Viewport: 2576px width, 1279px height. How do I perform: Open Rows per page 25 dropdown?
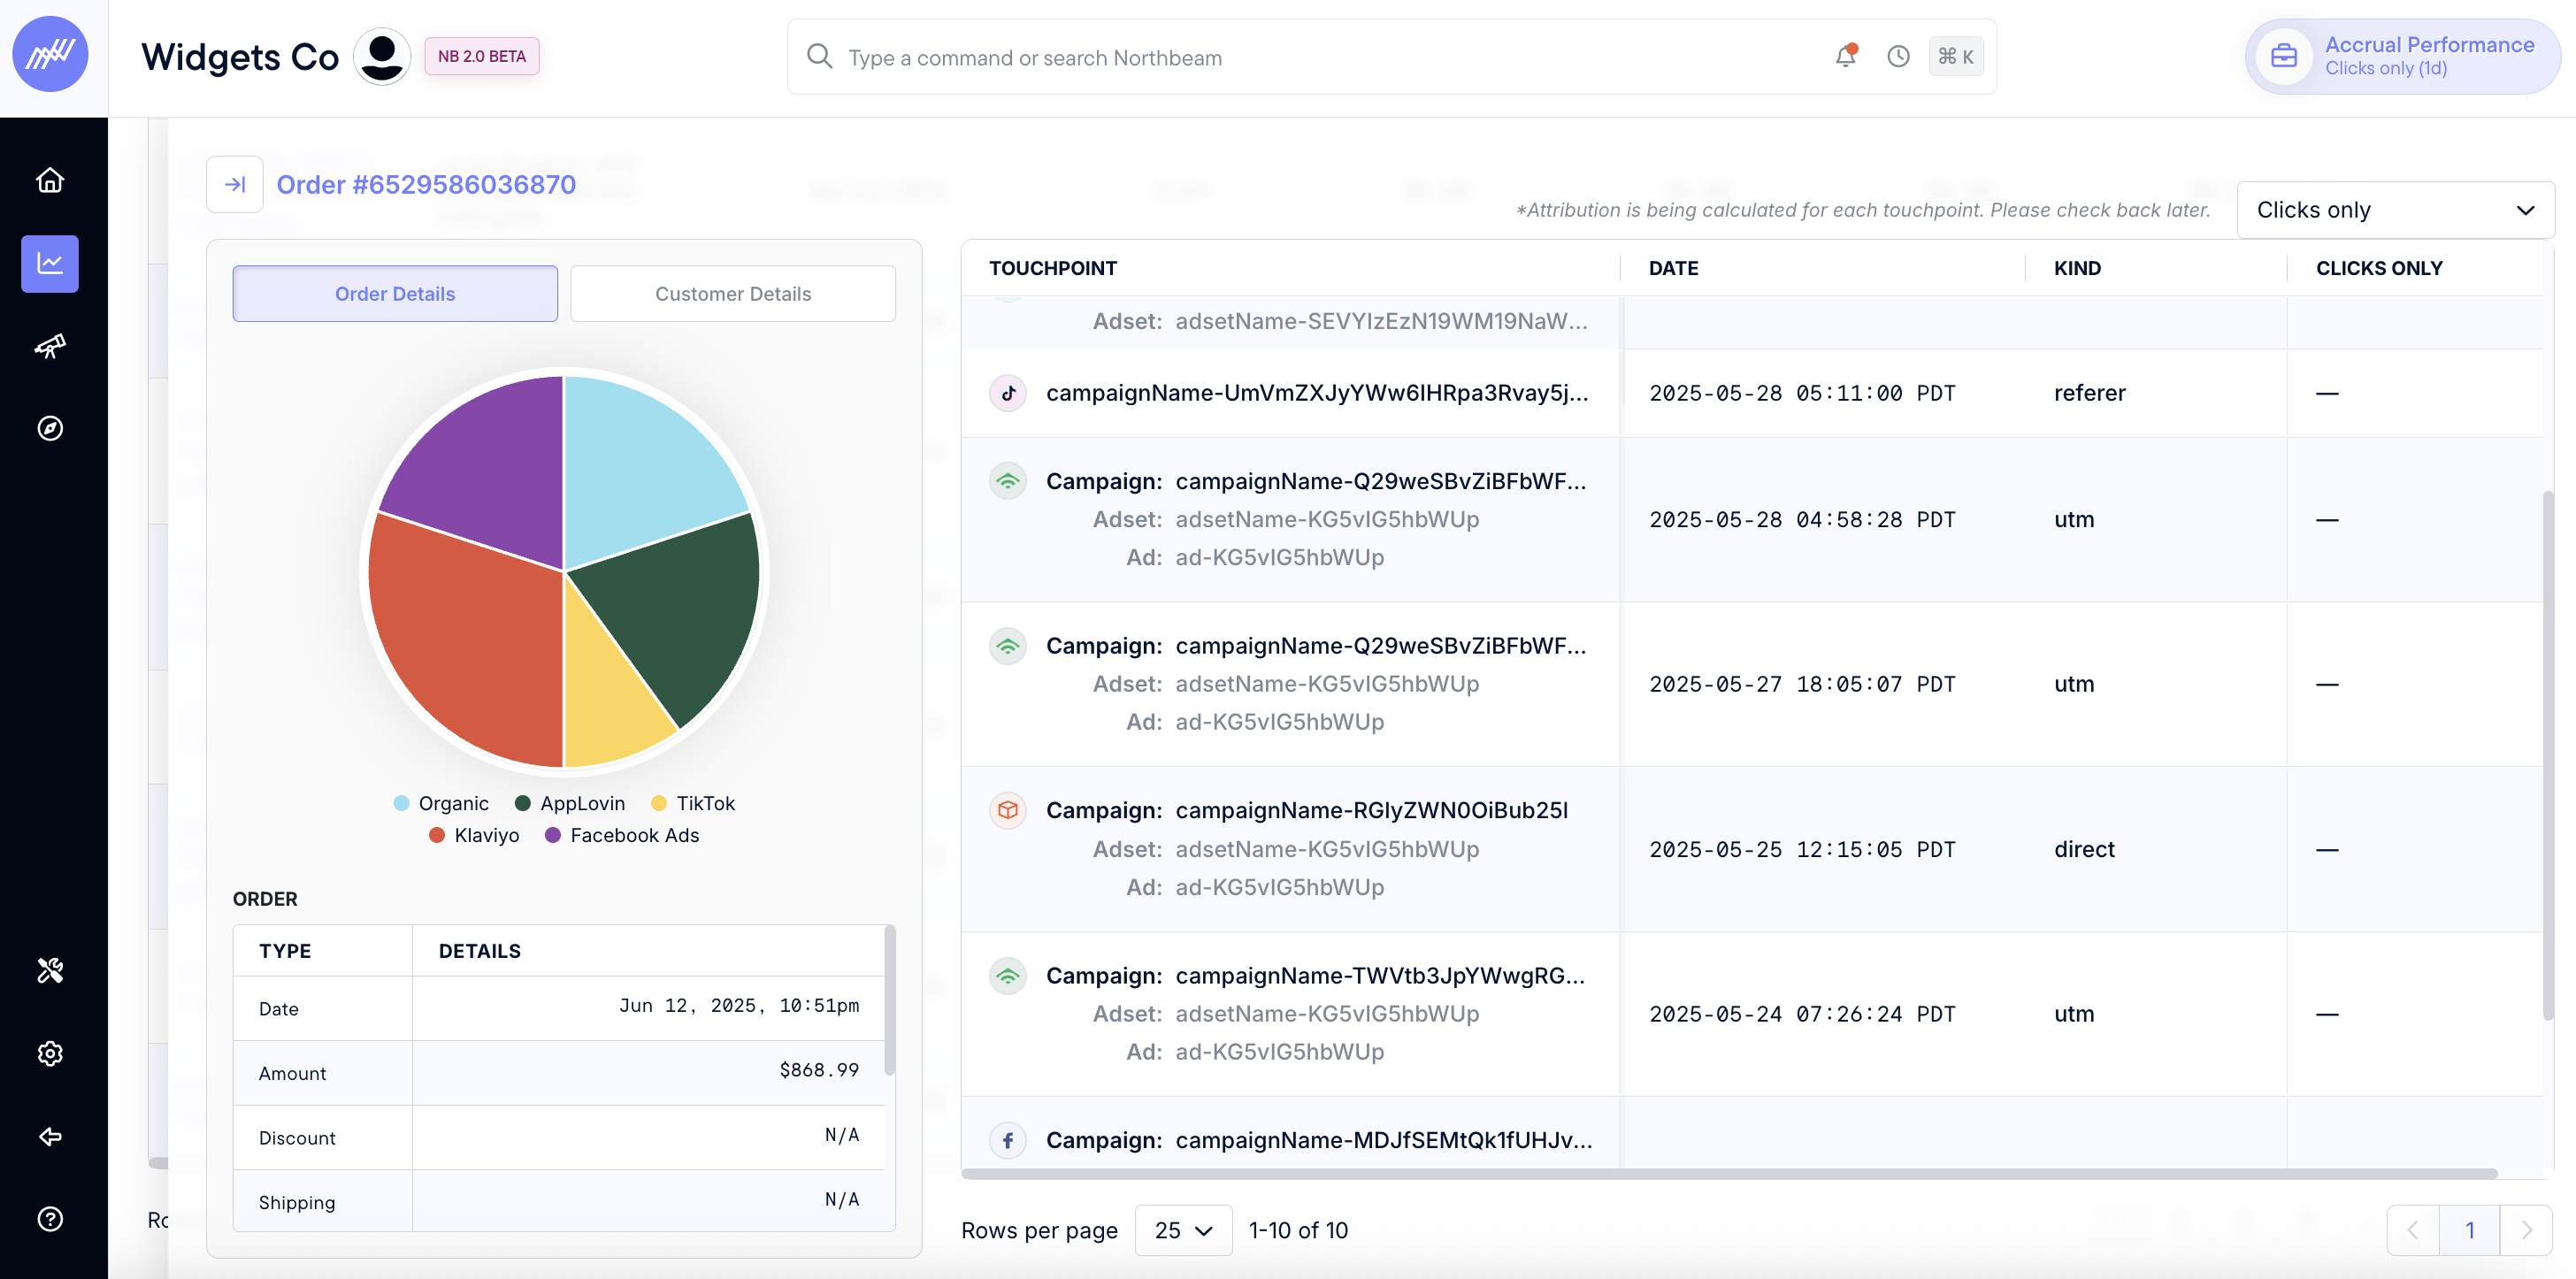[1183, 1230]
